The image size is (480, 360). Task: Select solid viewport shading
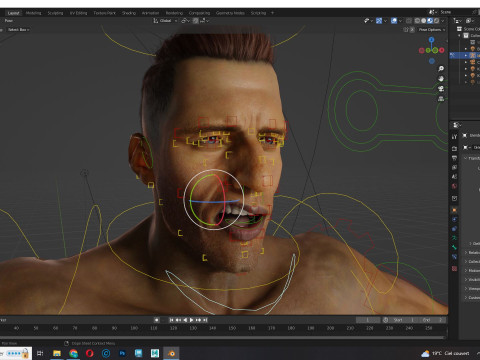(x=423, y=21)
